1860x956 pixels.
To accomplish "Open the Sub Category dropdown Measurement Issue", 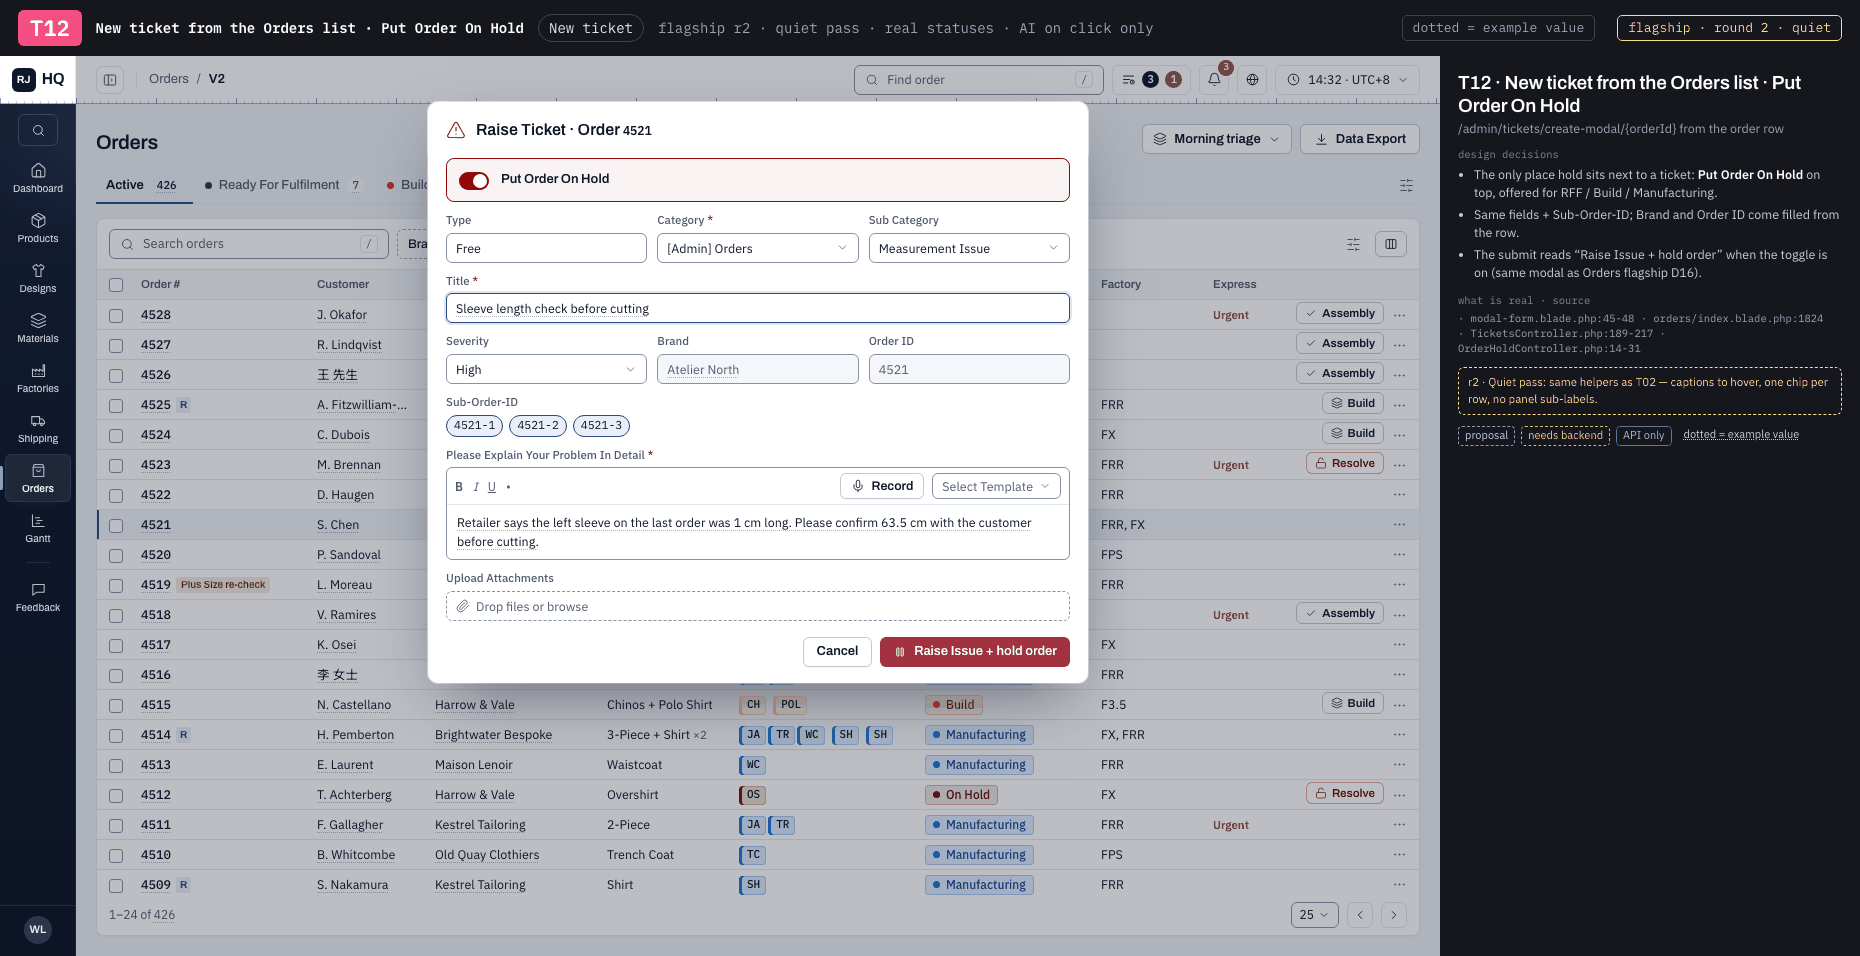I will tap(969, 248).
